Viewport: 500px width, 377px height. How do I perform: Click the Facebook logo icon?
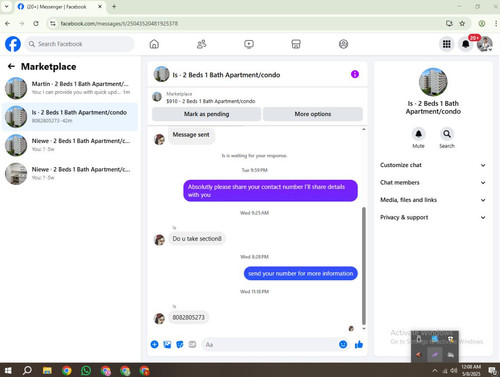coord(13,44)
